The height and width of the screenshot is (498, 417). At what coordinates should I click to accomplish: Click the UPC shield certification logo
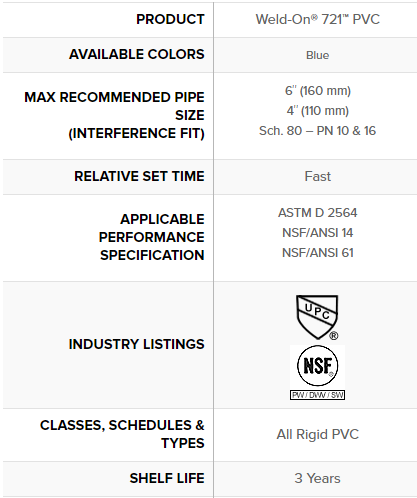click(x=317, y=317)
